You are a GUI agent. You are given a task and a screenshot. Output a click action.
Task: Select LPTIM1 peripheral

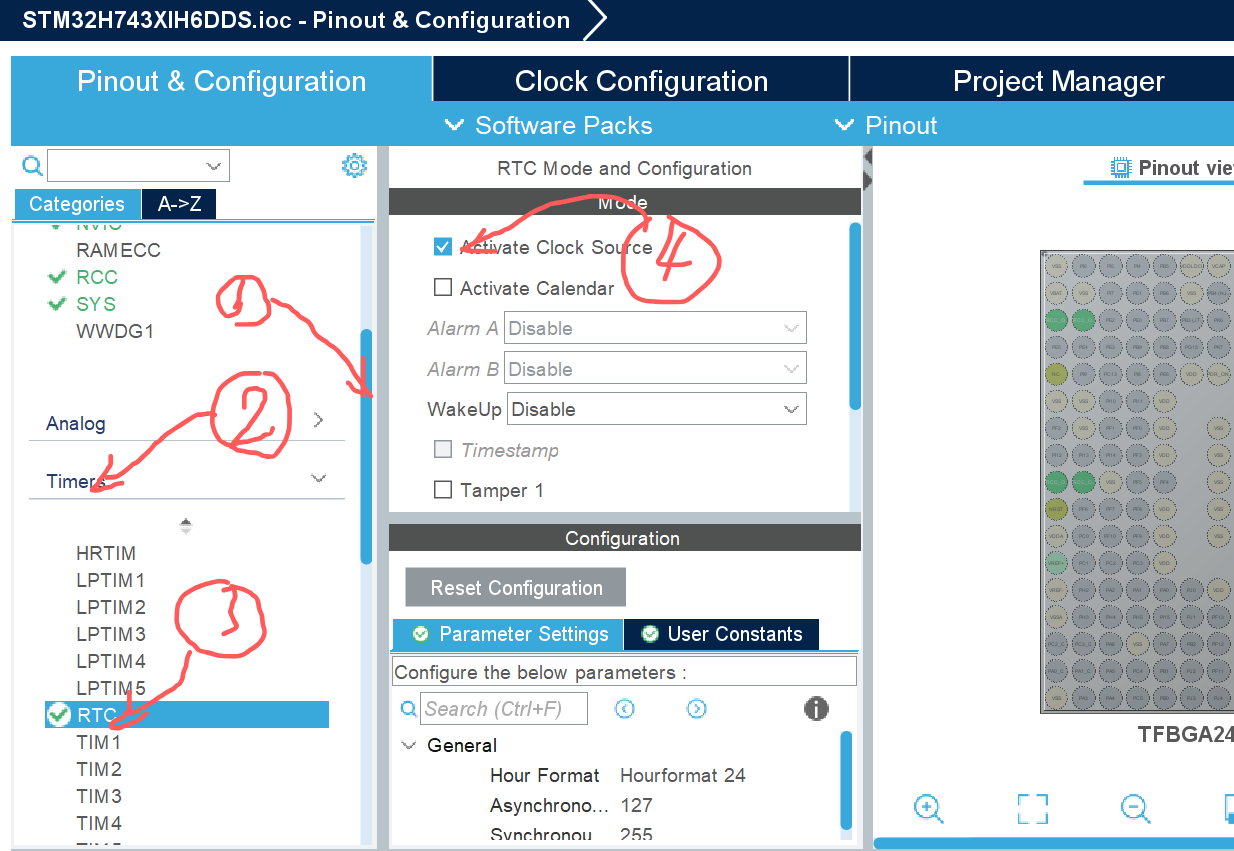click(x=111, y=580)
